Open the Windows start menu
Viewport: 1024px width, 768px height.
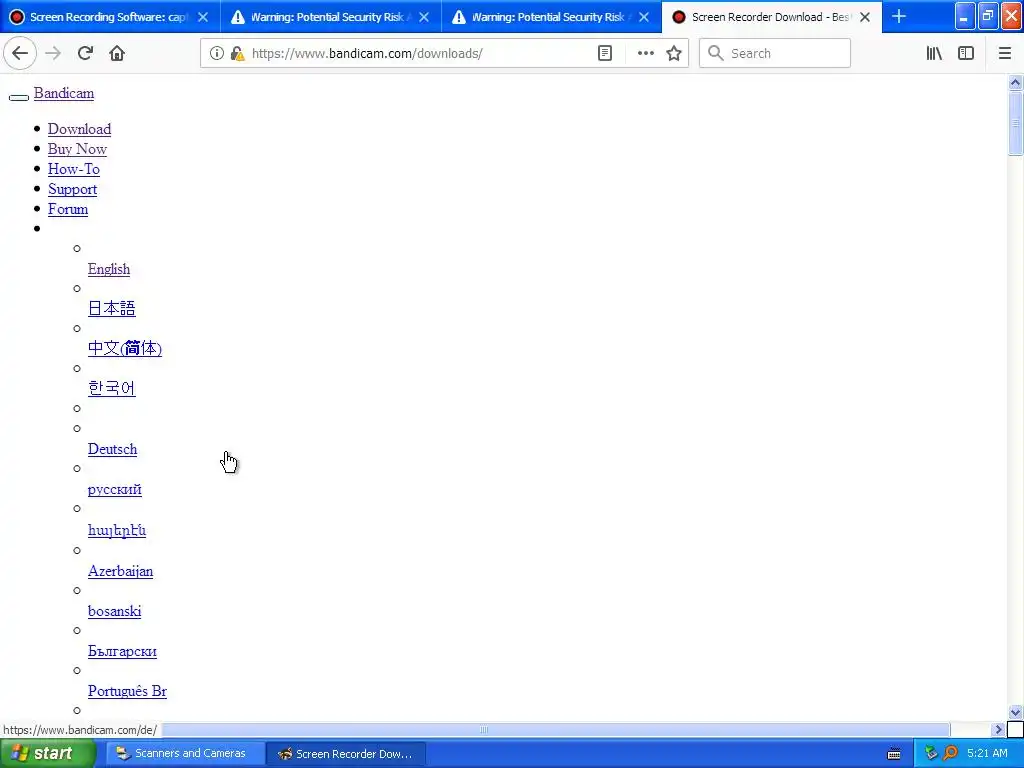pyautogui.click(x=48, y=754)
